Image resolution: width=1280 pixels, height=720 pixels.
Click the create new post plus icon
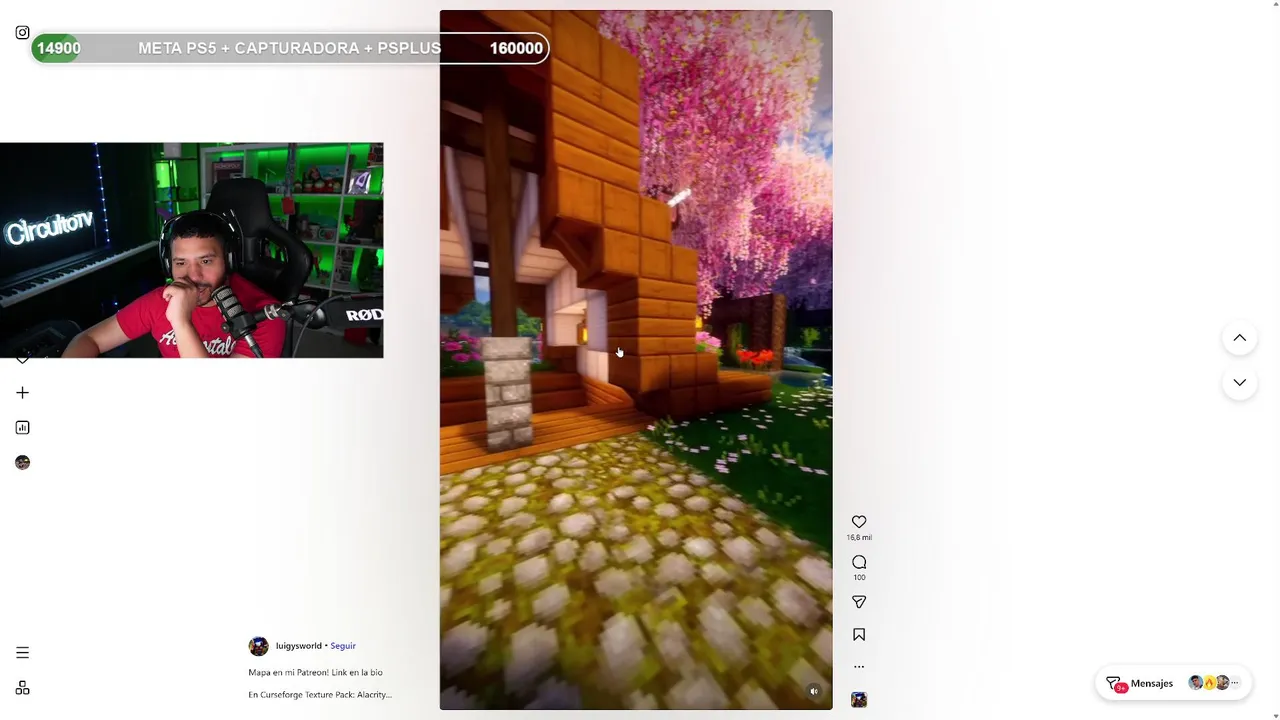tap(22, 393)
